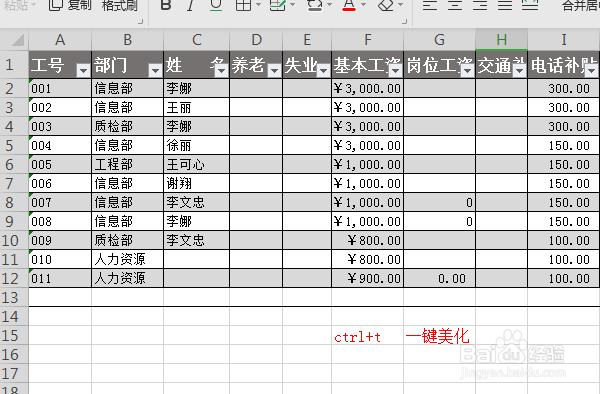This screenshot has width=600, height=394.
Task: Select cell 质检部 in row 4
Action: tap(127, 126)
